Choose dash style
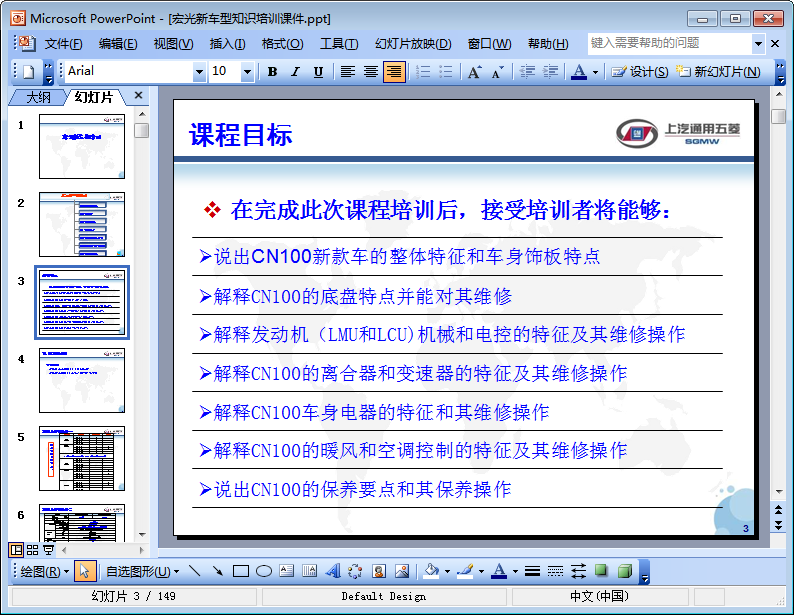The width and height of the screenshot is (794, 615). (x=555, y=571)
